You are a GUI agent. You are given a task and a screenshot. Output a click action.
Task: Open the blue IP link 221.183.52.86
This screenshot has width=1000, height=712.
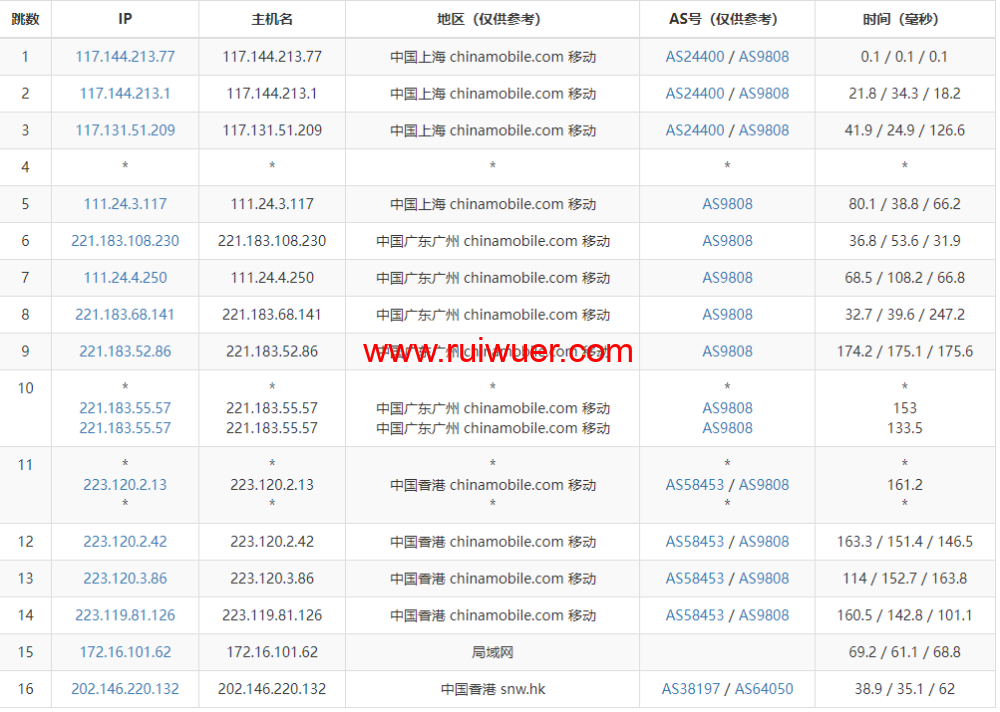click(125, 352)
